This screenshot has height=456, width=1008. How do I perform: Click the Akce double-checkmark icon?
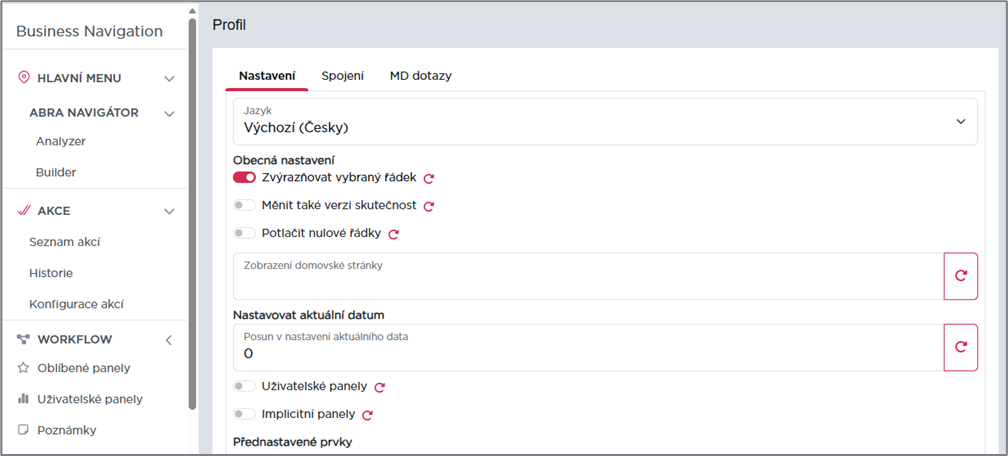(x=24, y=210)
